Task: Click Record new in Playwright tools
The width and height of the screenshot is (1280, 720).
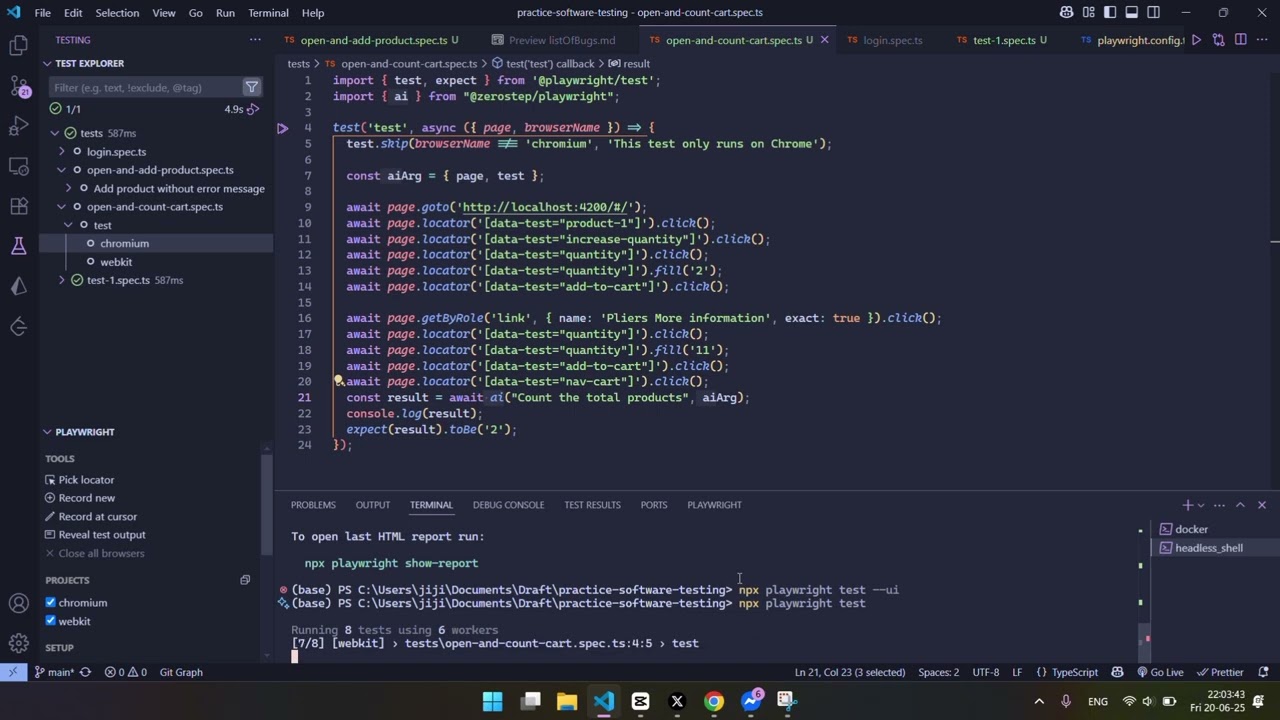Action: (86, 498)
